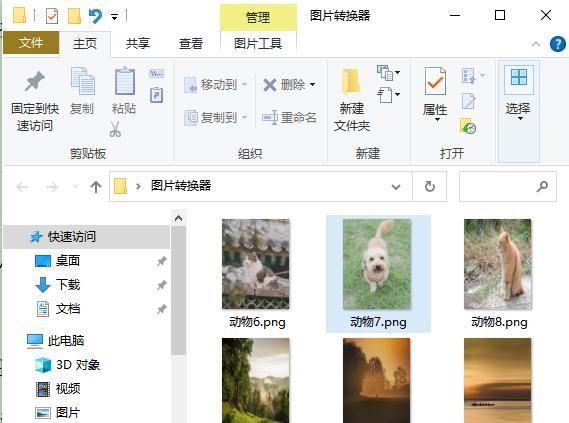Expand the address bar history dropdown
This screenshot has height=423, width=569.
click(x=396, y=187)
